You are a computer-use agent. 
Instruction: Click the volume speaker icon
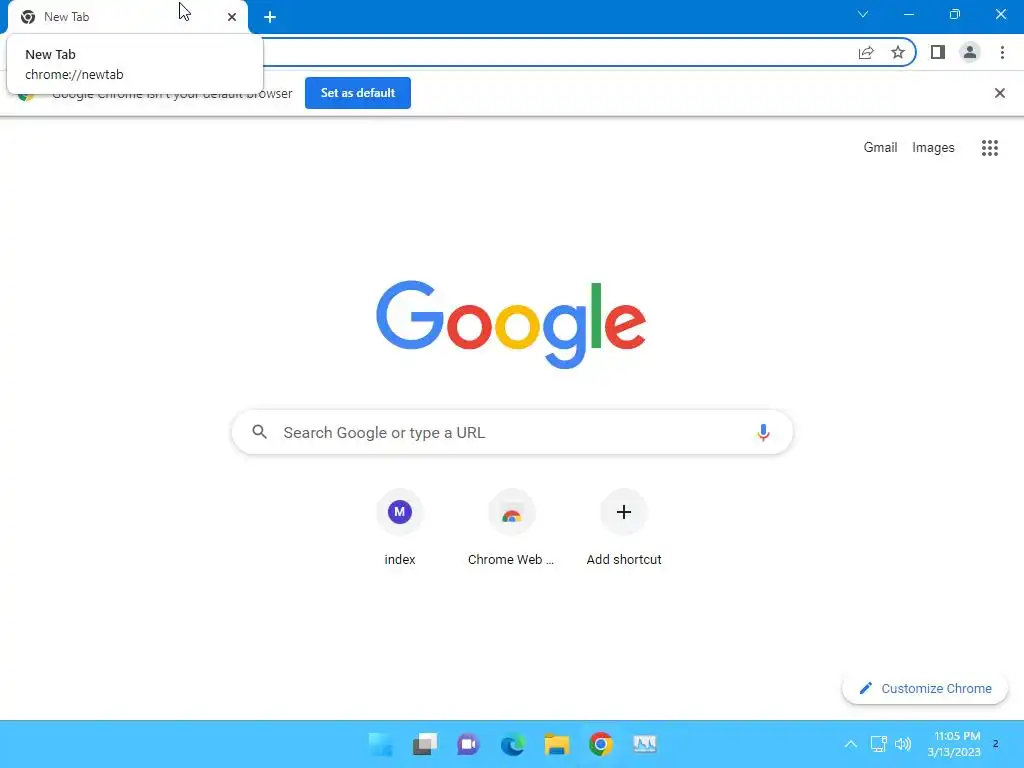tap(903, 744)
